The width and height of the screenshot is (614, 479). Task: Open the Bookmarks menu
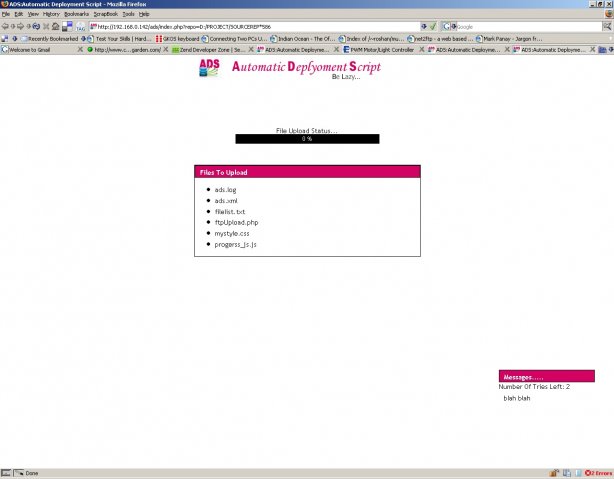(76, 14)
